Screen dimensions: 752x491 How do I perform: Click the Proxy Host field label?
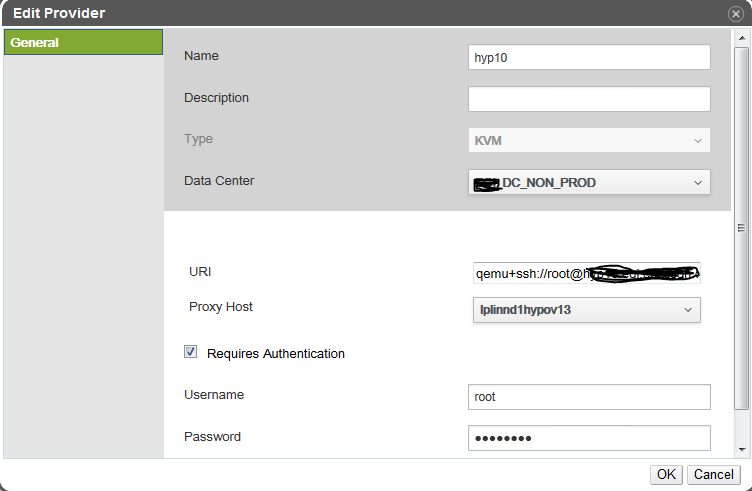click(220, 307)
